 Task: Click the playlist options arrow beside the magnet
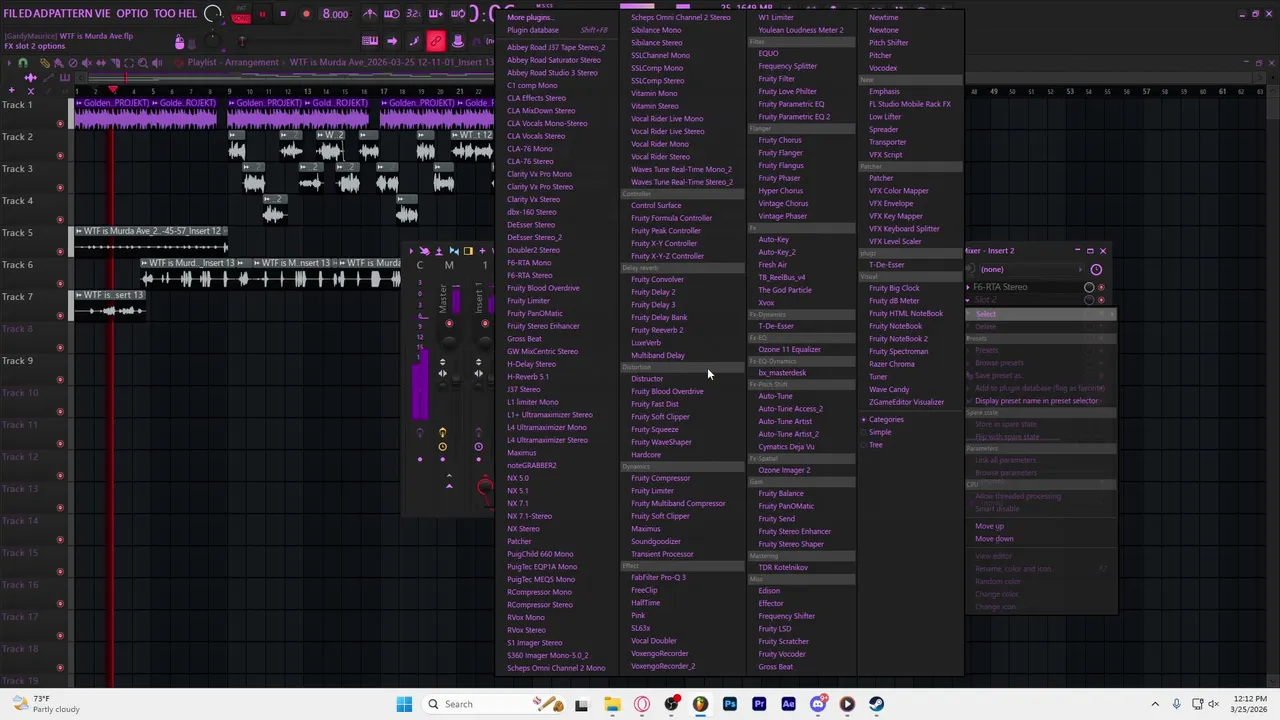pos(8,63)
